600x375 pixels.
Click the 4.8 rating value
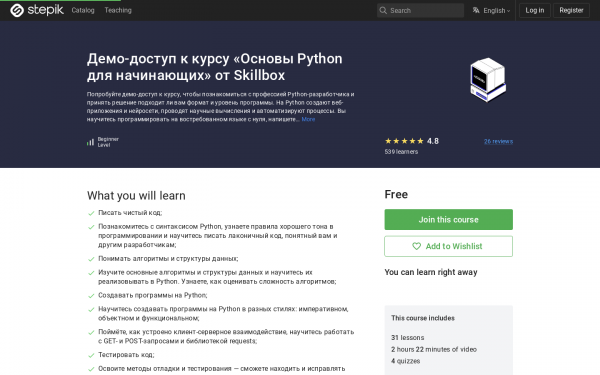point(433,141)
